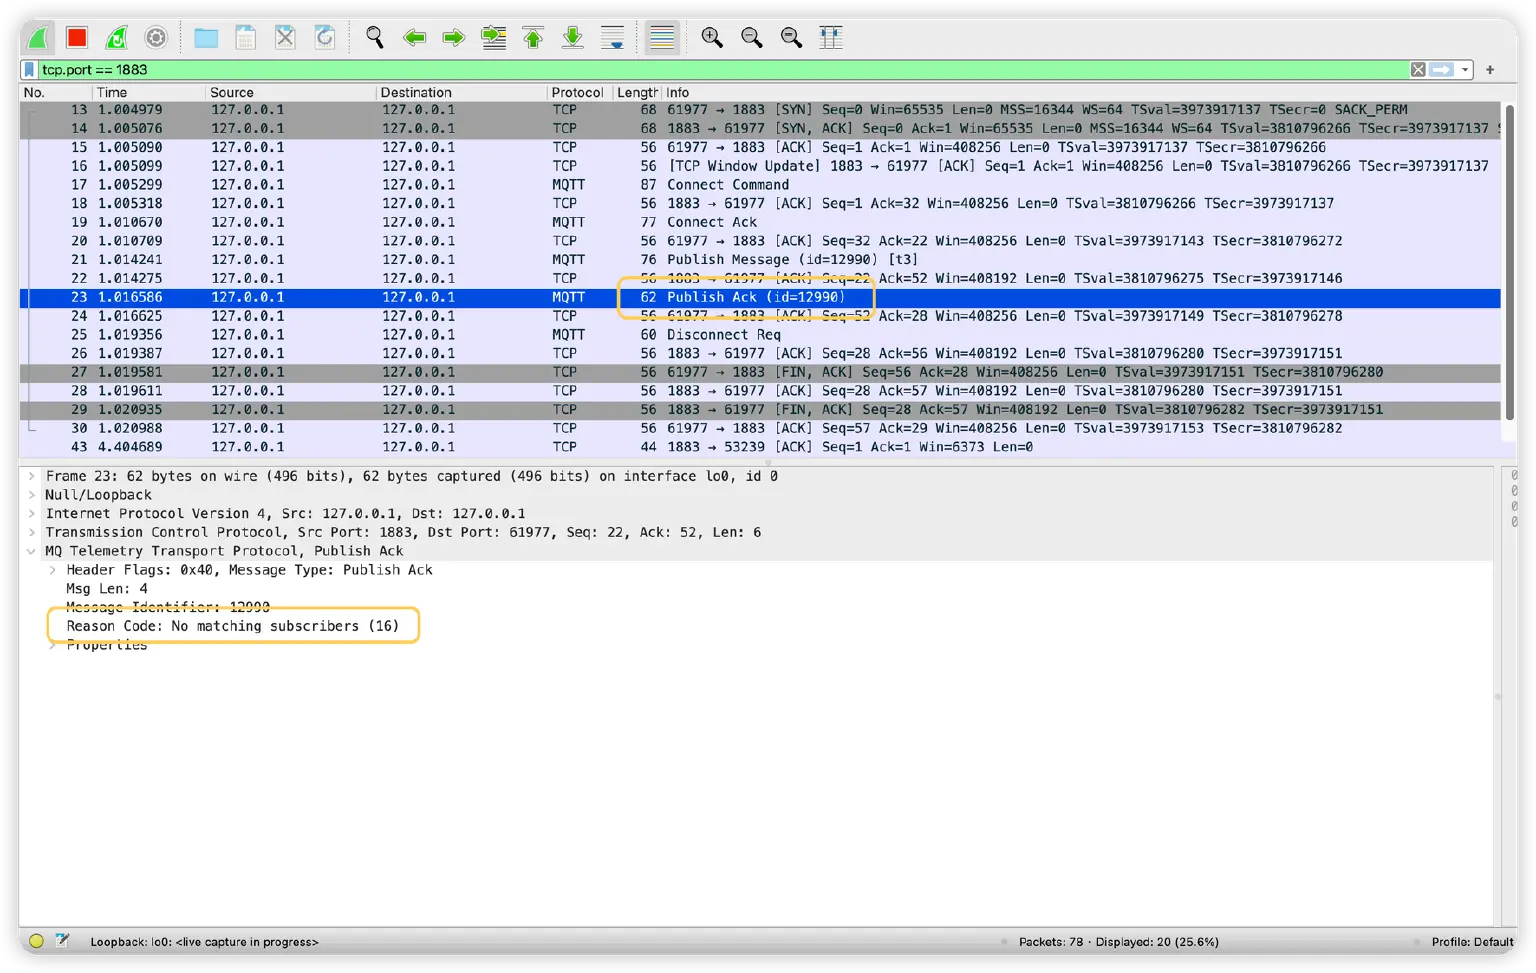Expand the Transmission Control Protocol details row
This screenshot has height=973, width=1536.
point(32,532)
